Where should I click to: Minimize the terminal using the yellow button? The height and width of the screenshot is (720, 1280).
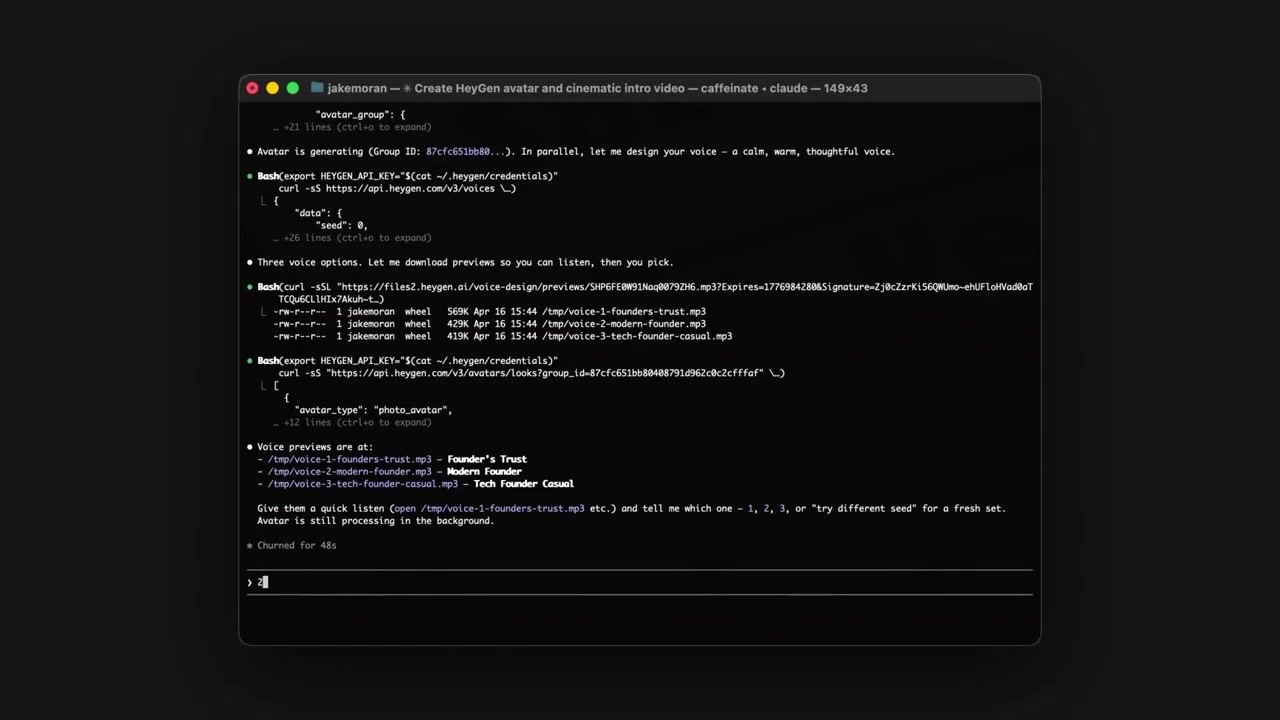point(272,88)
